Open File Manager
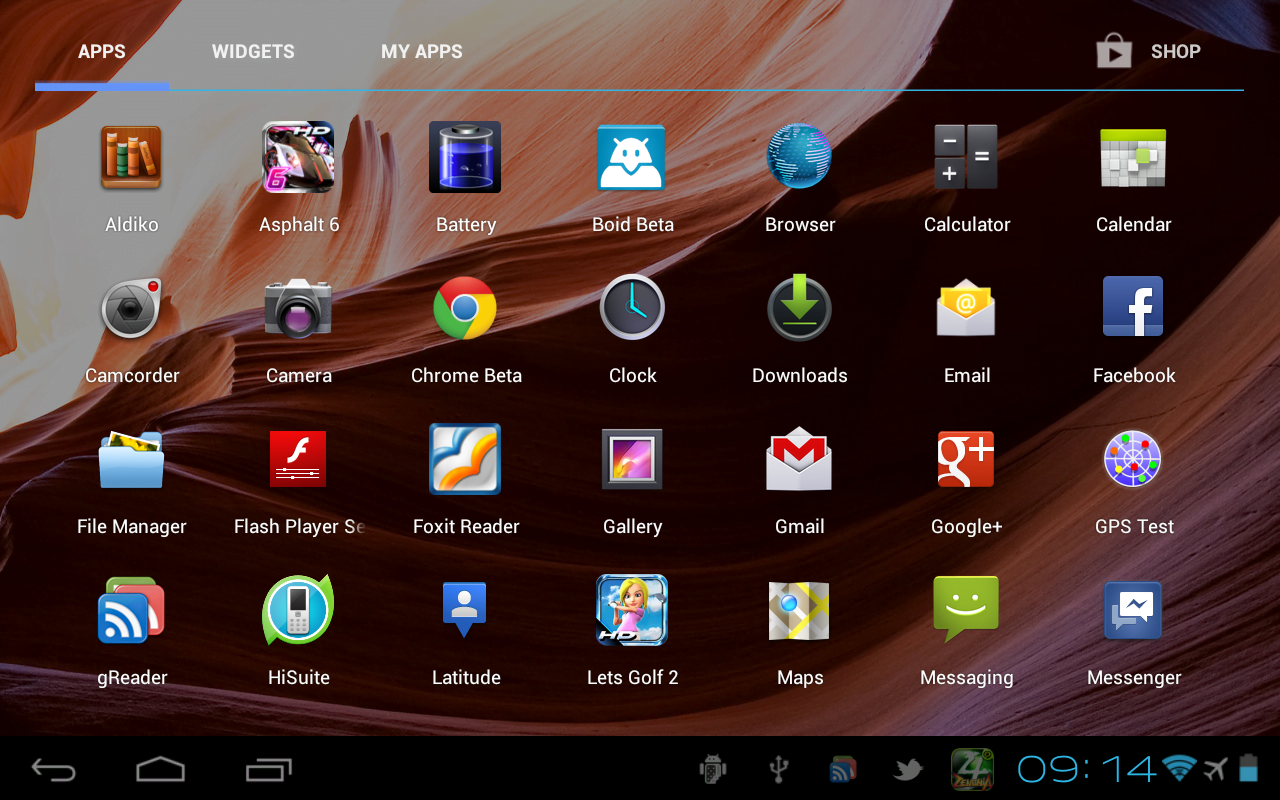 tap(131, 460)
